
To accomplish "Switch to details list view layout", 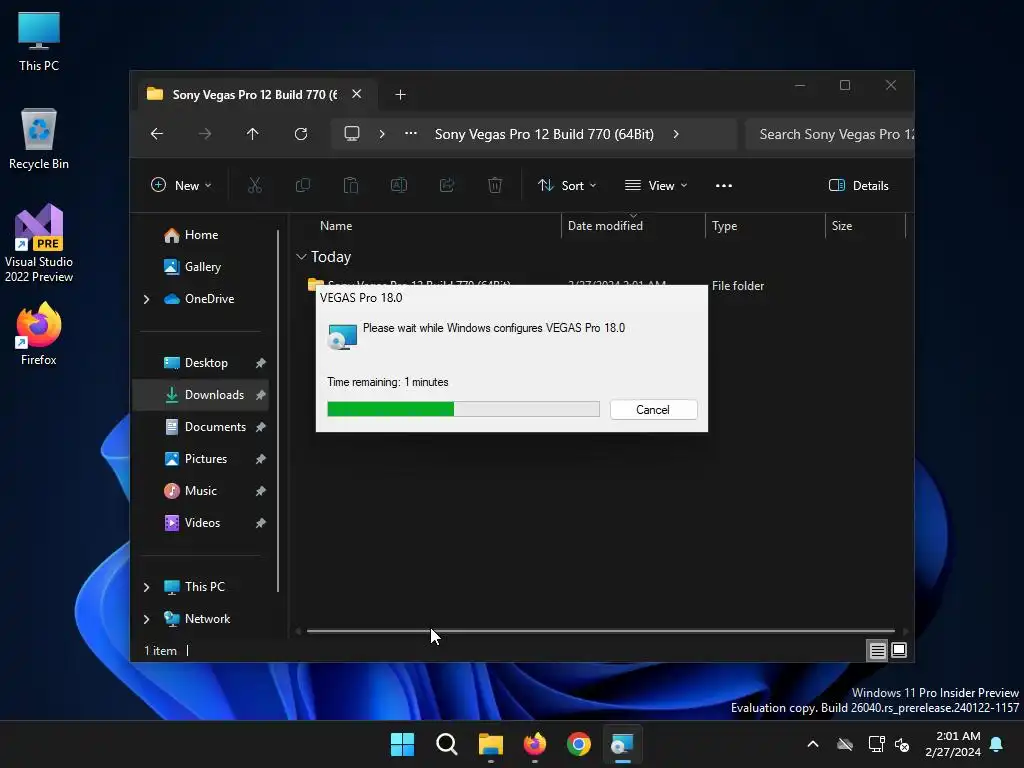I will tap(877, 650).
